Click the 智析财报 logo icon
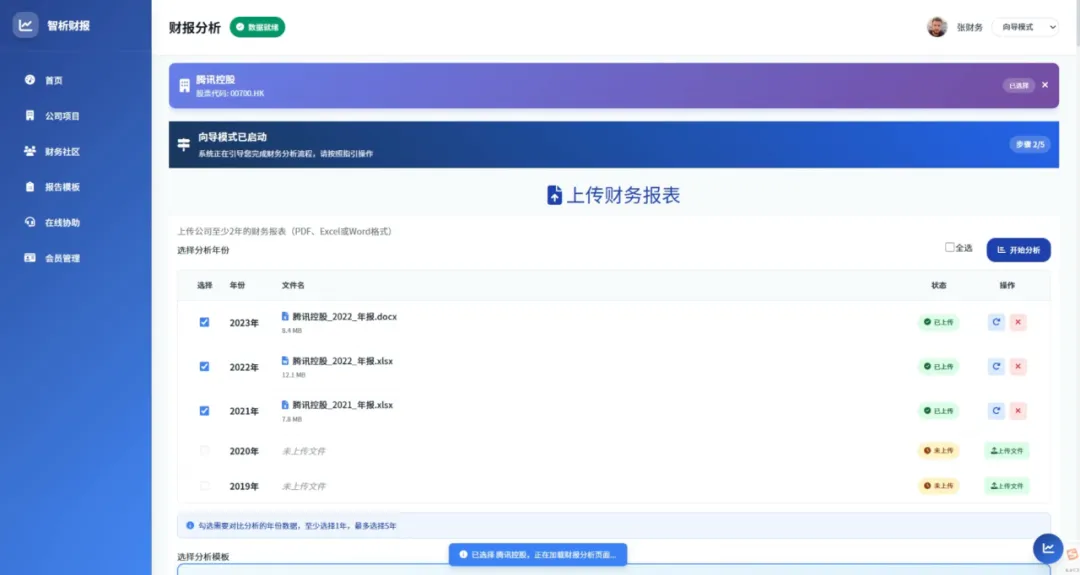 tap(25, 25)
